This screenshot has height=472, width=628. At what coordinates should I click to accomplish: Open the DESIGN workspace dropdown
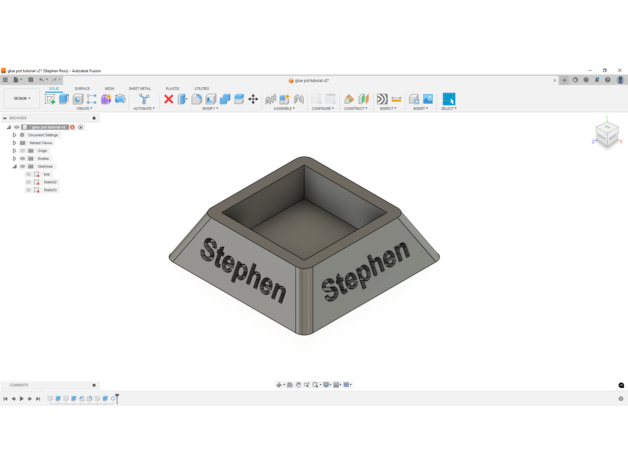[21, 99]
